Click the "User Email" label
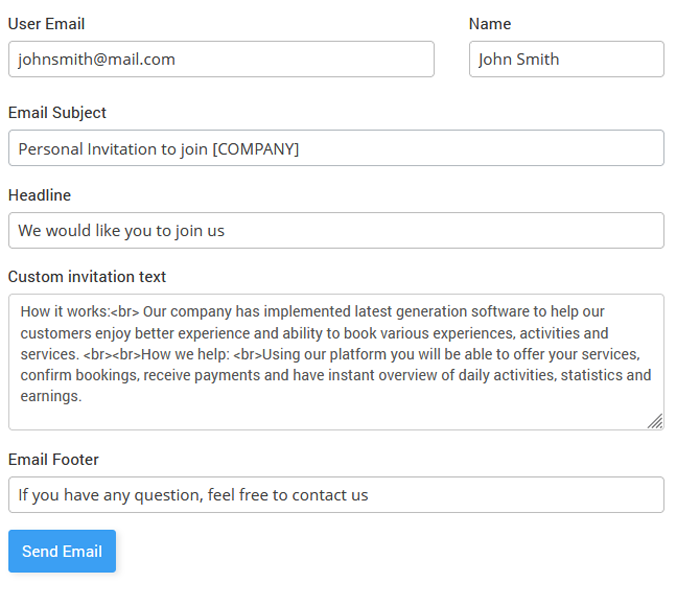Image resolution: width=700 pixels, height=606 pixels. pyautogui.click(x=46, y=24)
